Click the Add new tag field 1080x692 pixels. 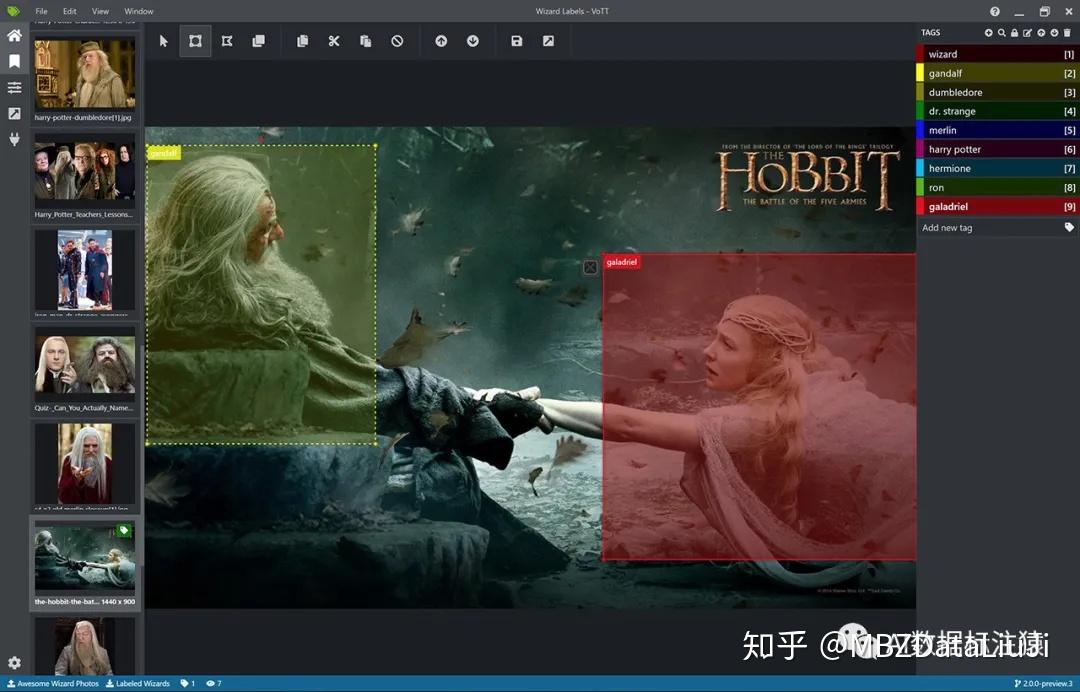pyautogui.click(x=990, y=228)
